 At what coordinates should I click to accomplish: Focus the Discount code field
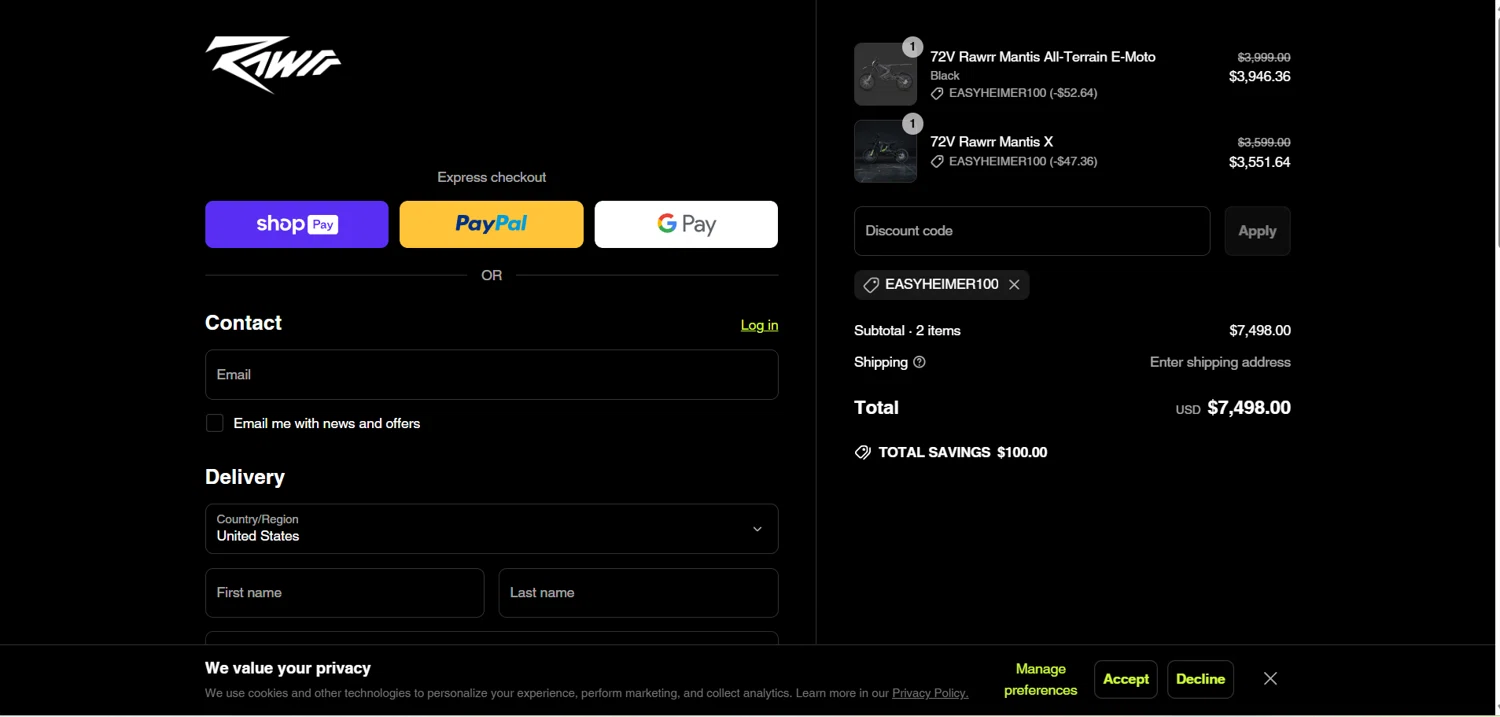(x=1032, y=231)
